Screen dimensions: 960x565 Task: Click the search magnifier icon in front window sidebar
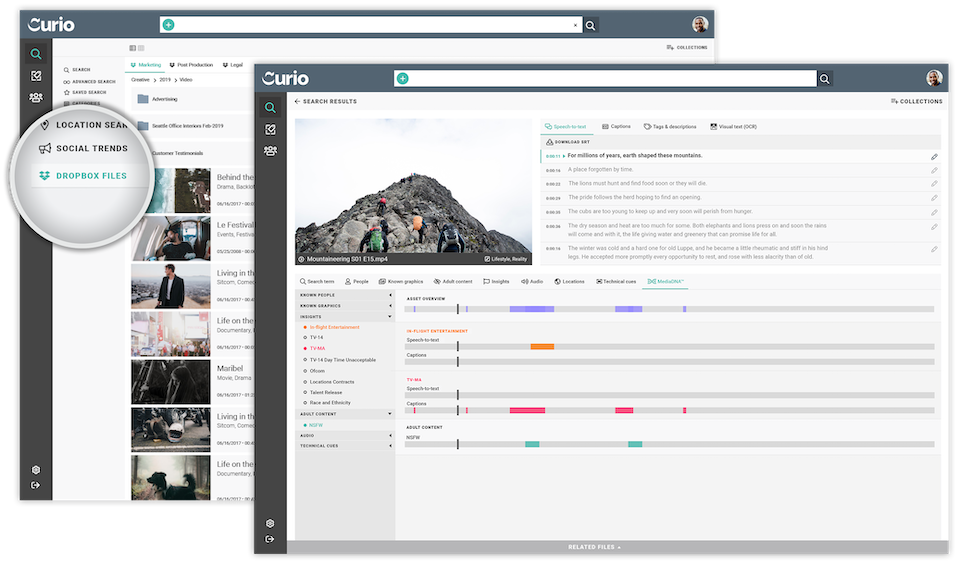pos(270,108)
